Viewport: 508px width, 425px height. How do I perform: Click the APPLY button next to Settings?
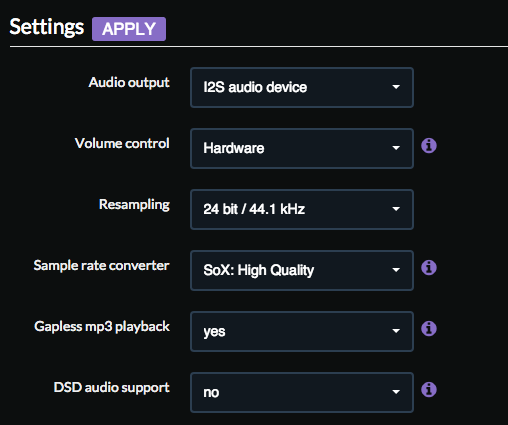pyautogui.click(x=129, y=29)
